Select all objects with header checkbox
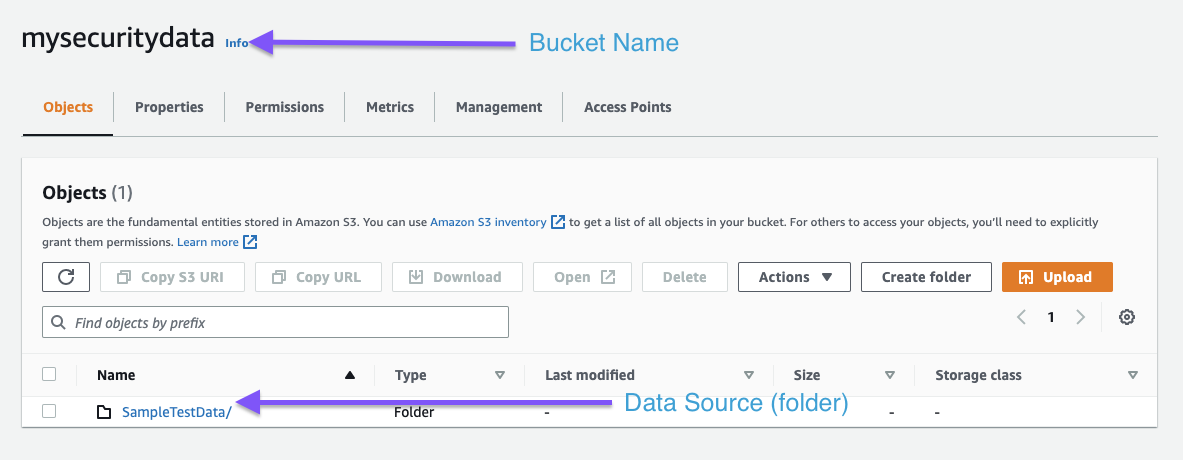 pos(49,375)
